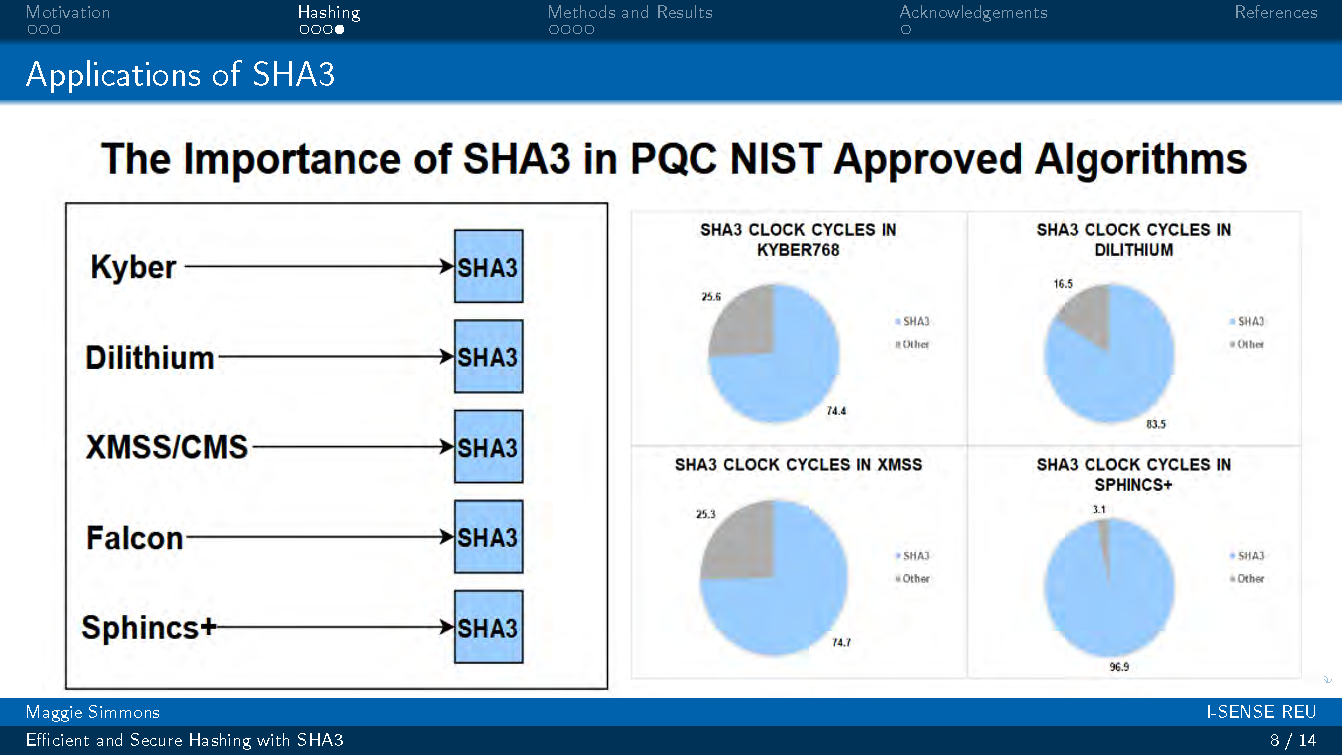Select first slide circle under Motivation
Screen dimensions: 1342x755
click(32, 30)
